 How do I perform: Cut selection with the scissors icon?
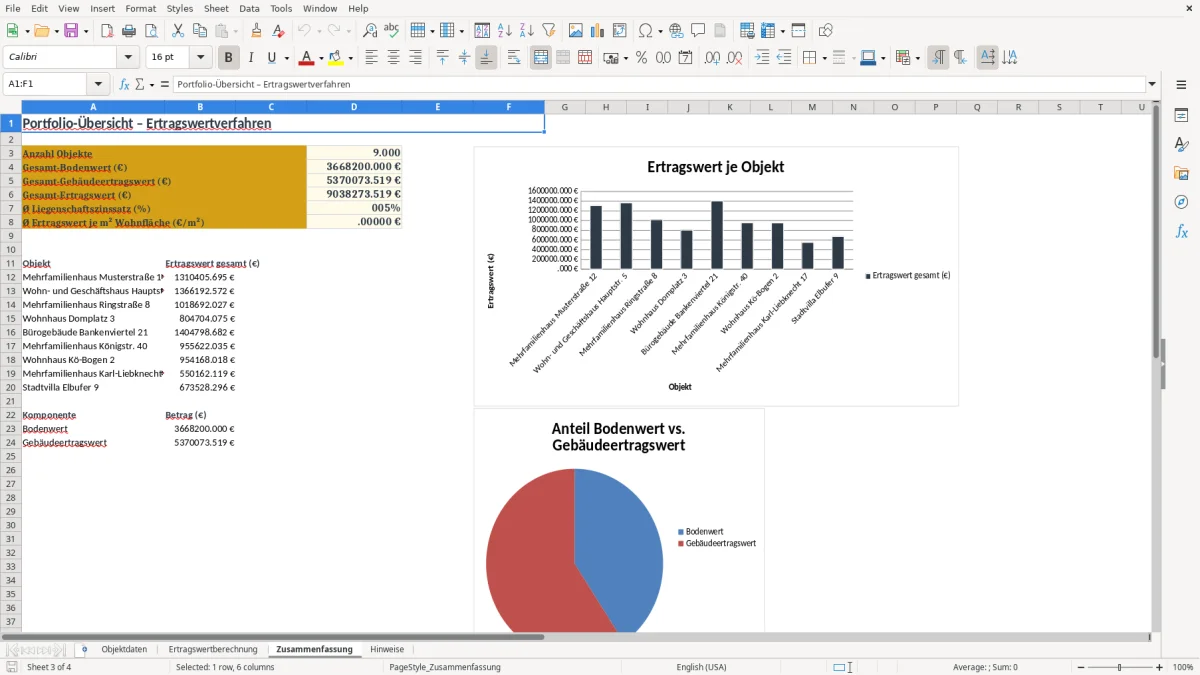point(177,31)
